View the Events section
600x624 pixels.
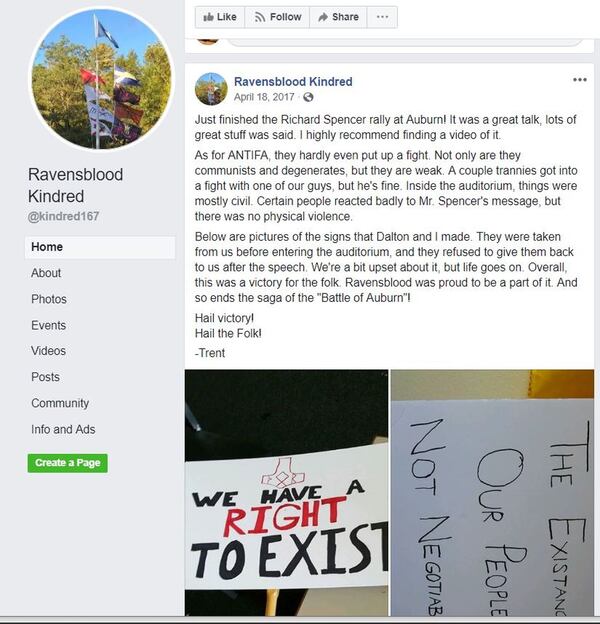[49, 326]
